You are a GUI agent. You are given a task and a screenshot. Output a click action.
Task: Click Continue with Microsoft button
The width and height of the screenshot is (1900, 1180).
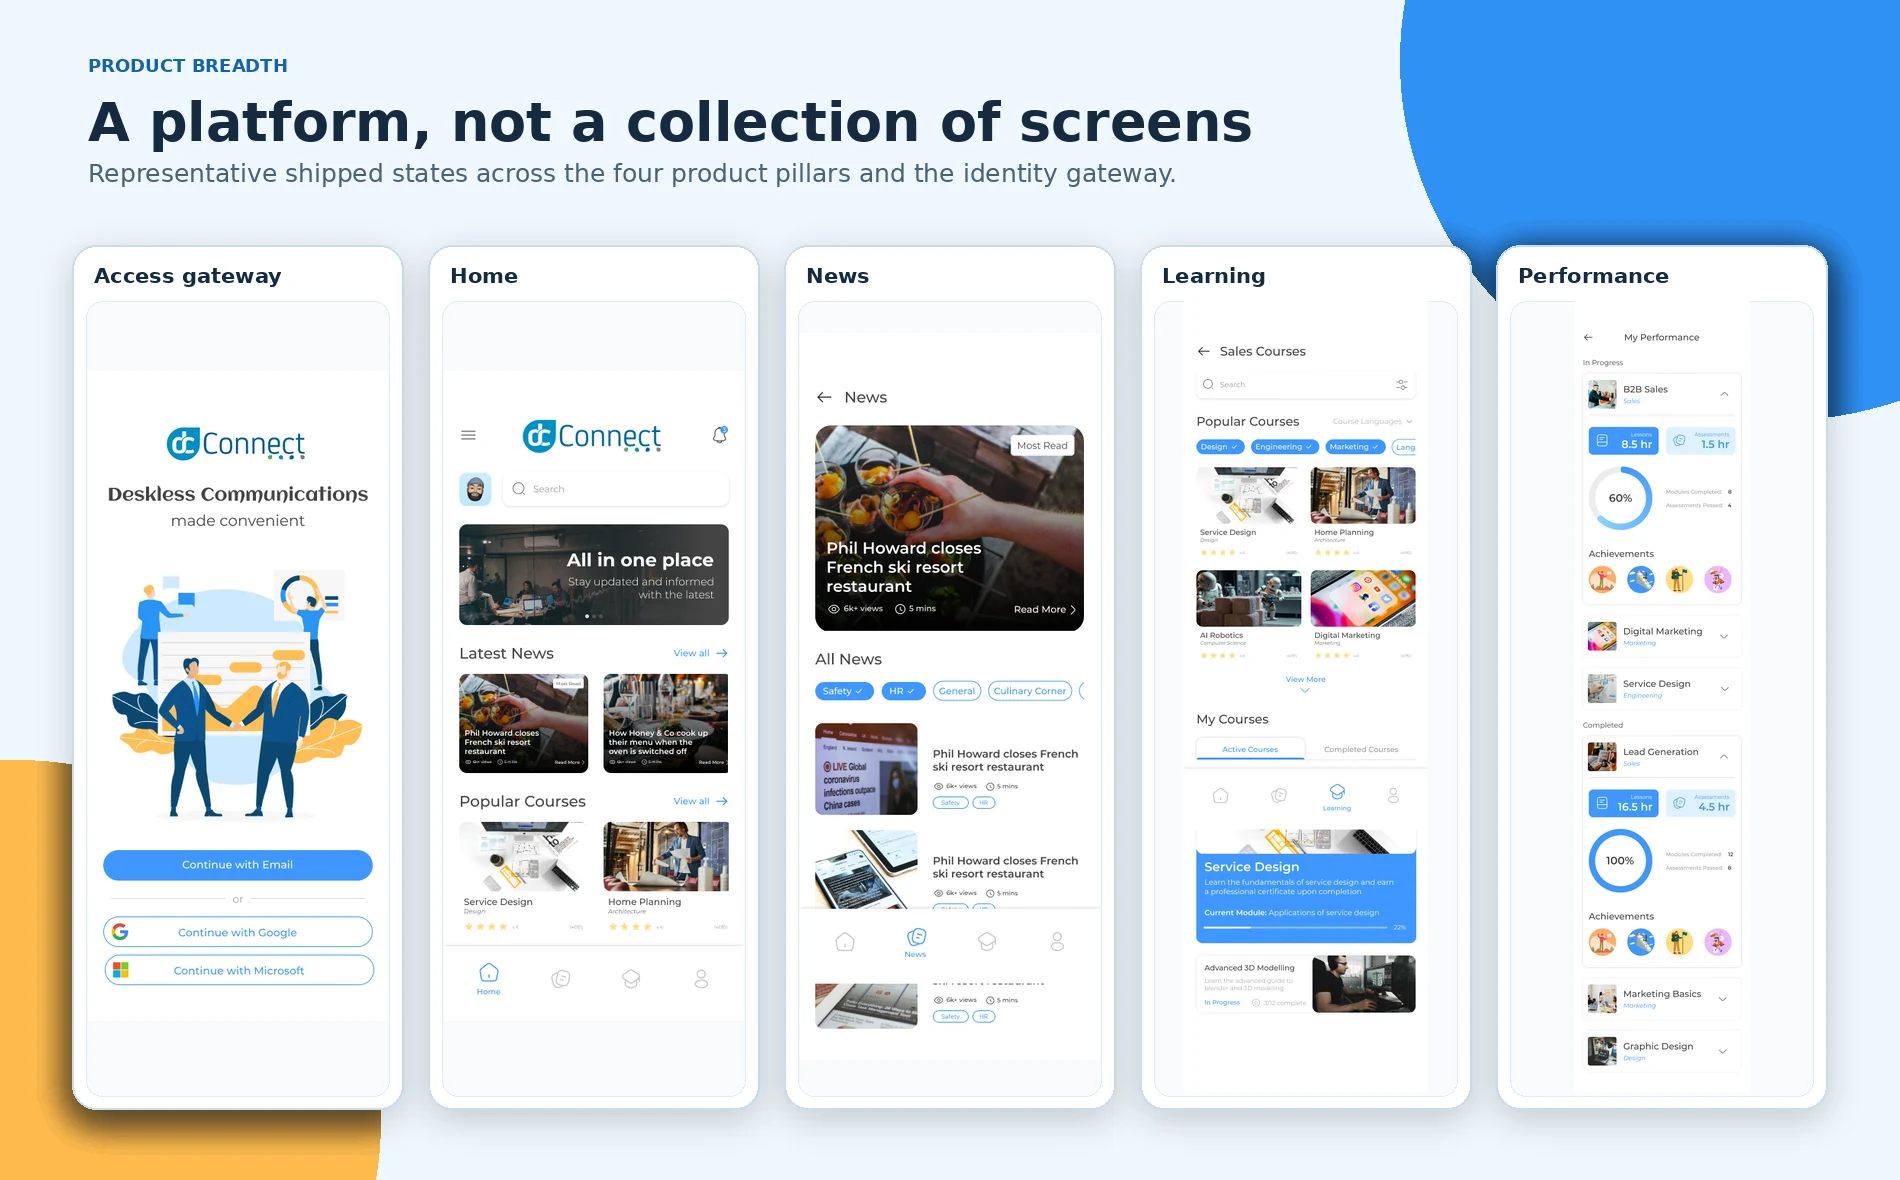point(238,970)
